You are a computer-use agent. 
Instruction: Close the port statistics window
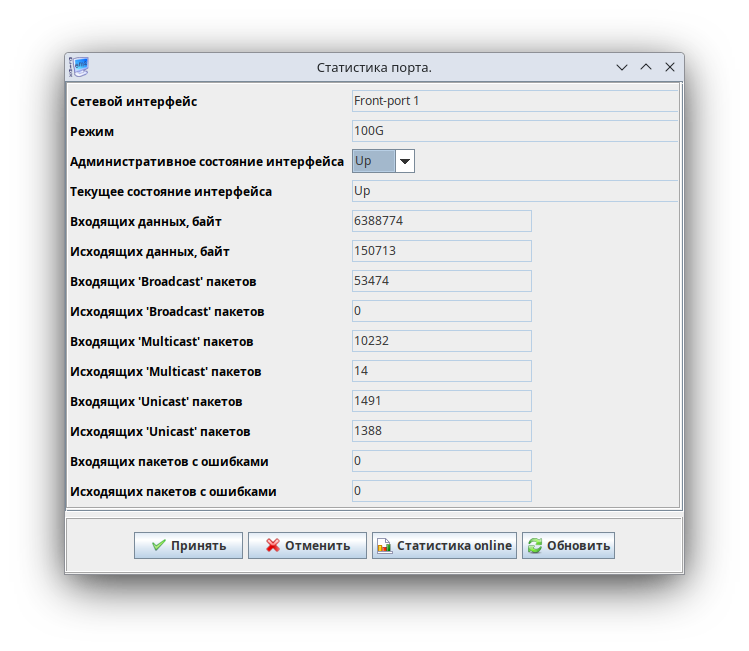click(x=670, y=67)
